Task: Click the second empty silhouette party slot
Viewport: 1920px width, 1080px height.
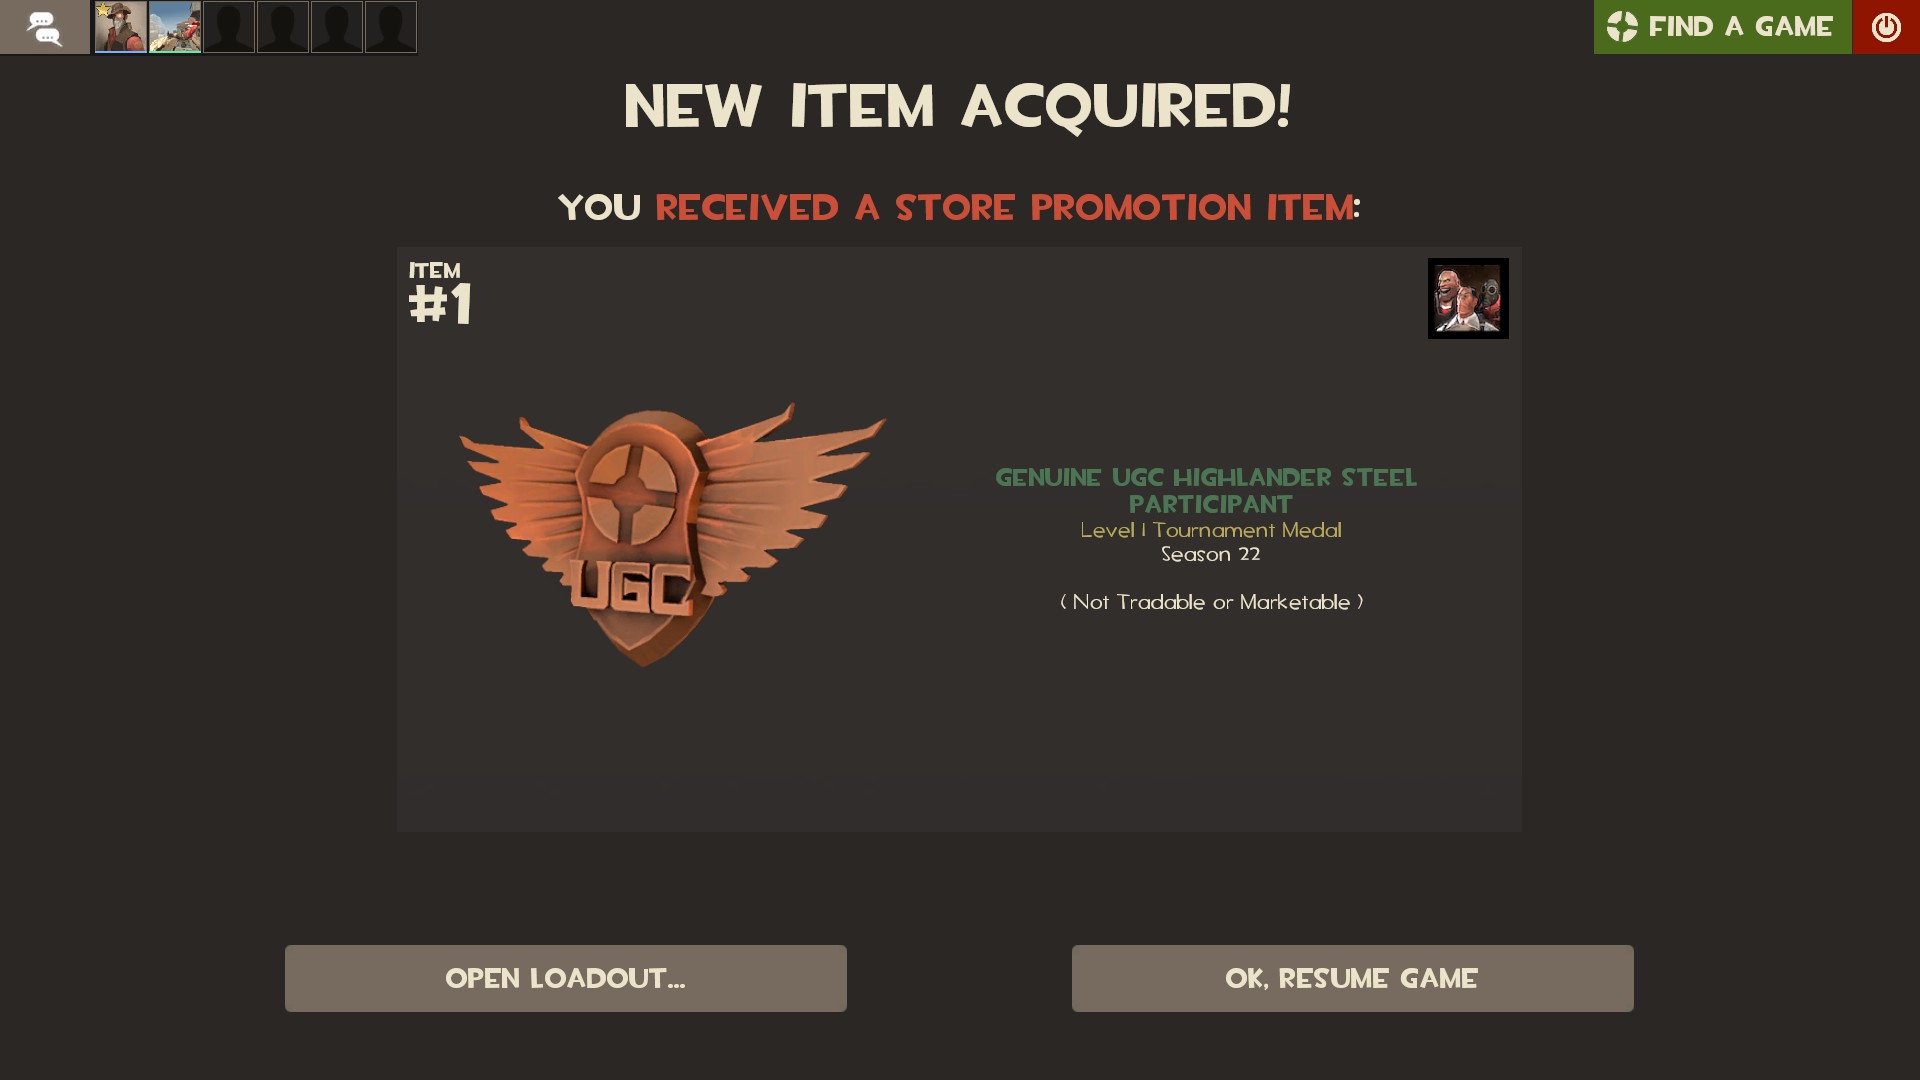Action: pos(283,27)
